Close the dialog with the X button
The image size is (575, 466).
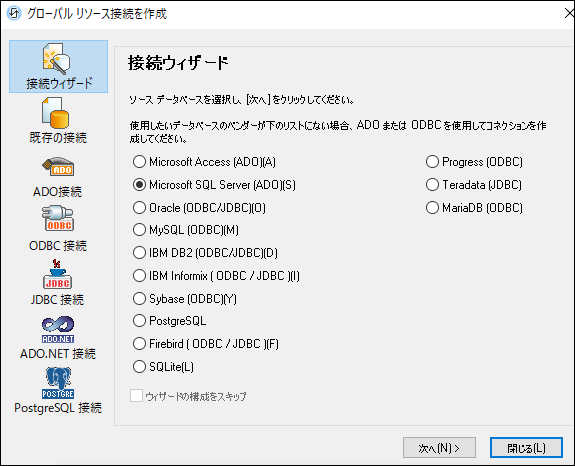(569, 14)
